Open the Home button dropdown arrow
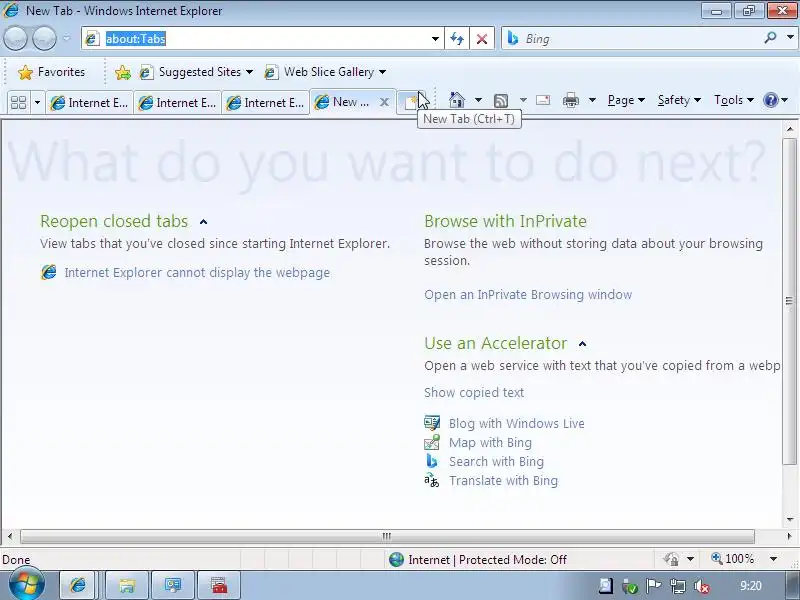The height and width of the screenshot is (600, 800). (x=478, y=100)
